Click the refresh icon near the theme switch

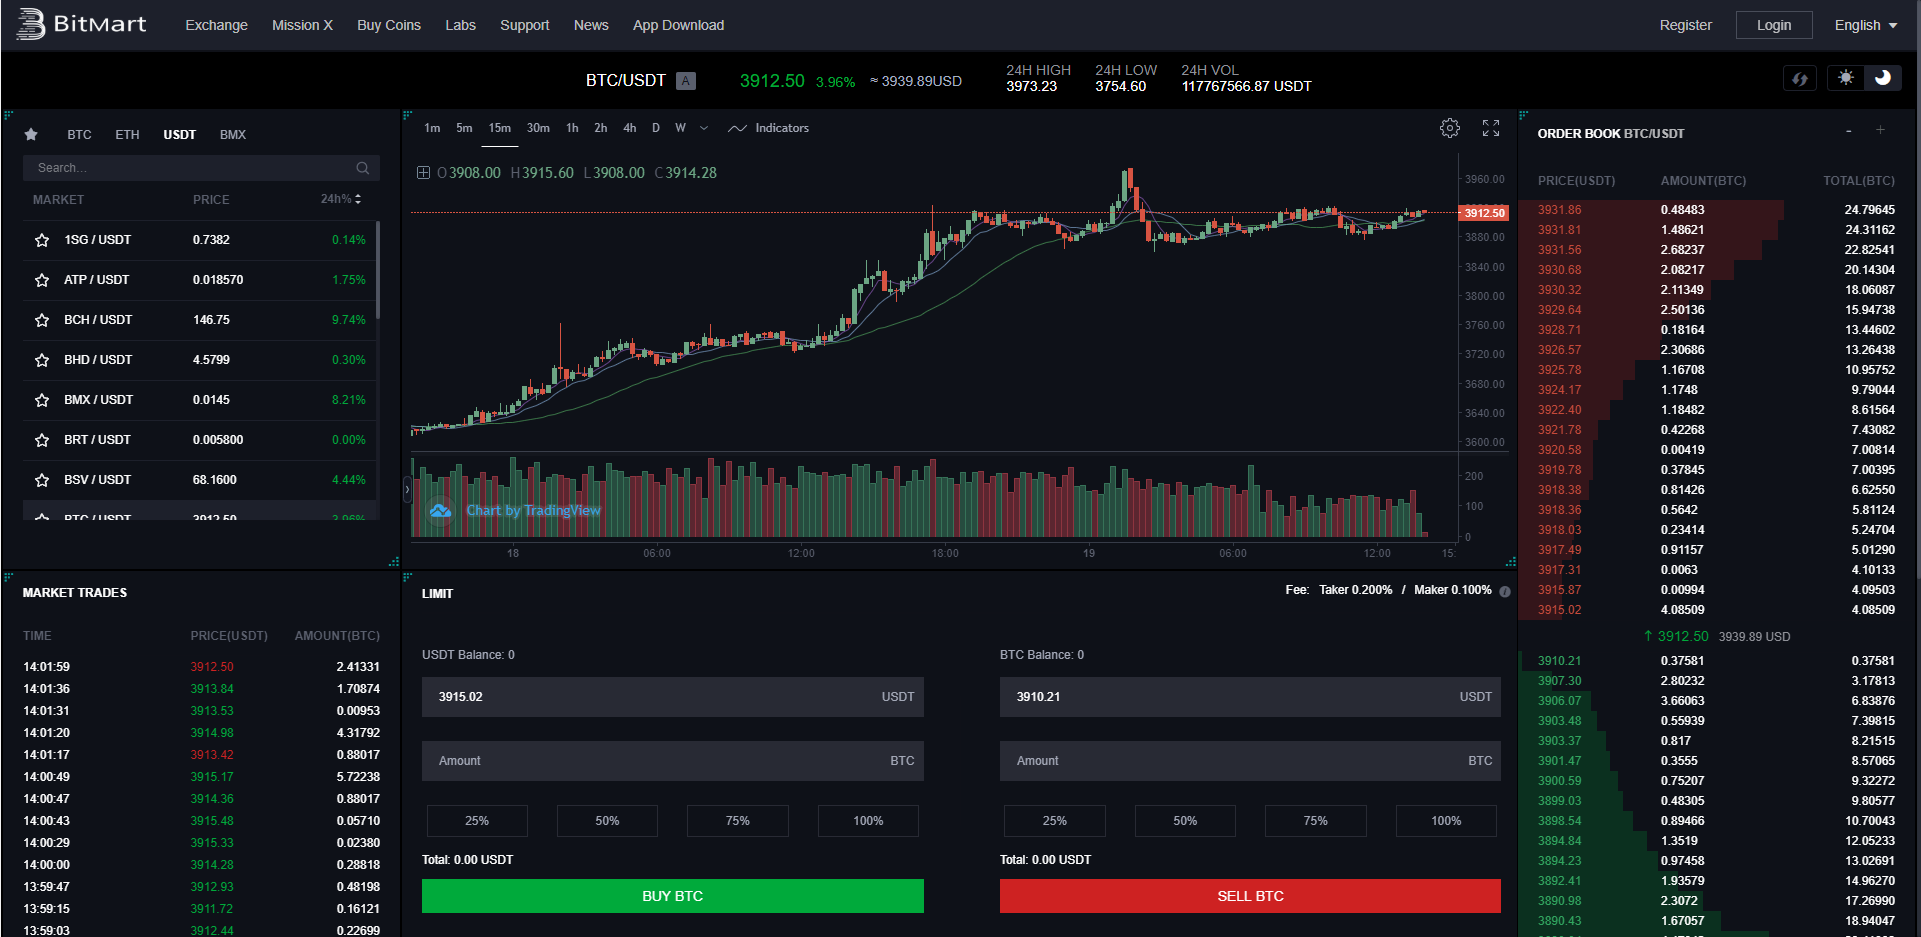pyautogui.click(x=1800, y=78)
